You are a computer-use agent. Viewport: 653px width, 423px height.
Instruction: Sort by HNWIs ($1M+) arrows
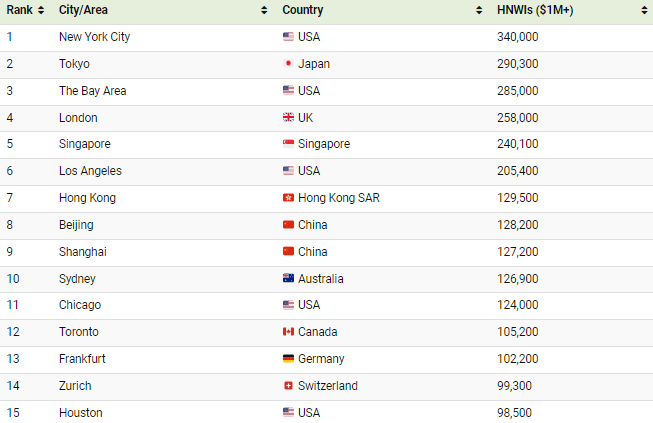[644, 10]
